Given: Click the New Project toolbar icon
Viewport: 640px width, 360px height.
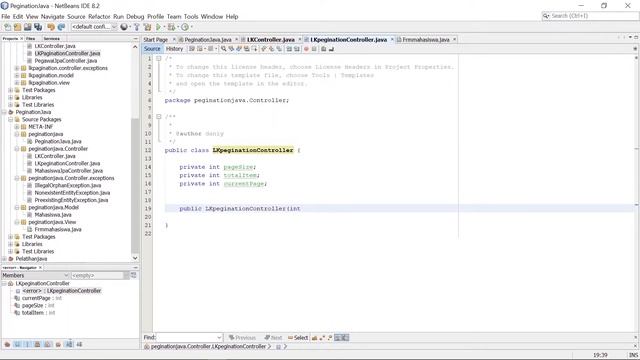Looking at the screenshot, I should tap(18, 27).
